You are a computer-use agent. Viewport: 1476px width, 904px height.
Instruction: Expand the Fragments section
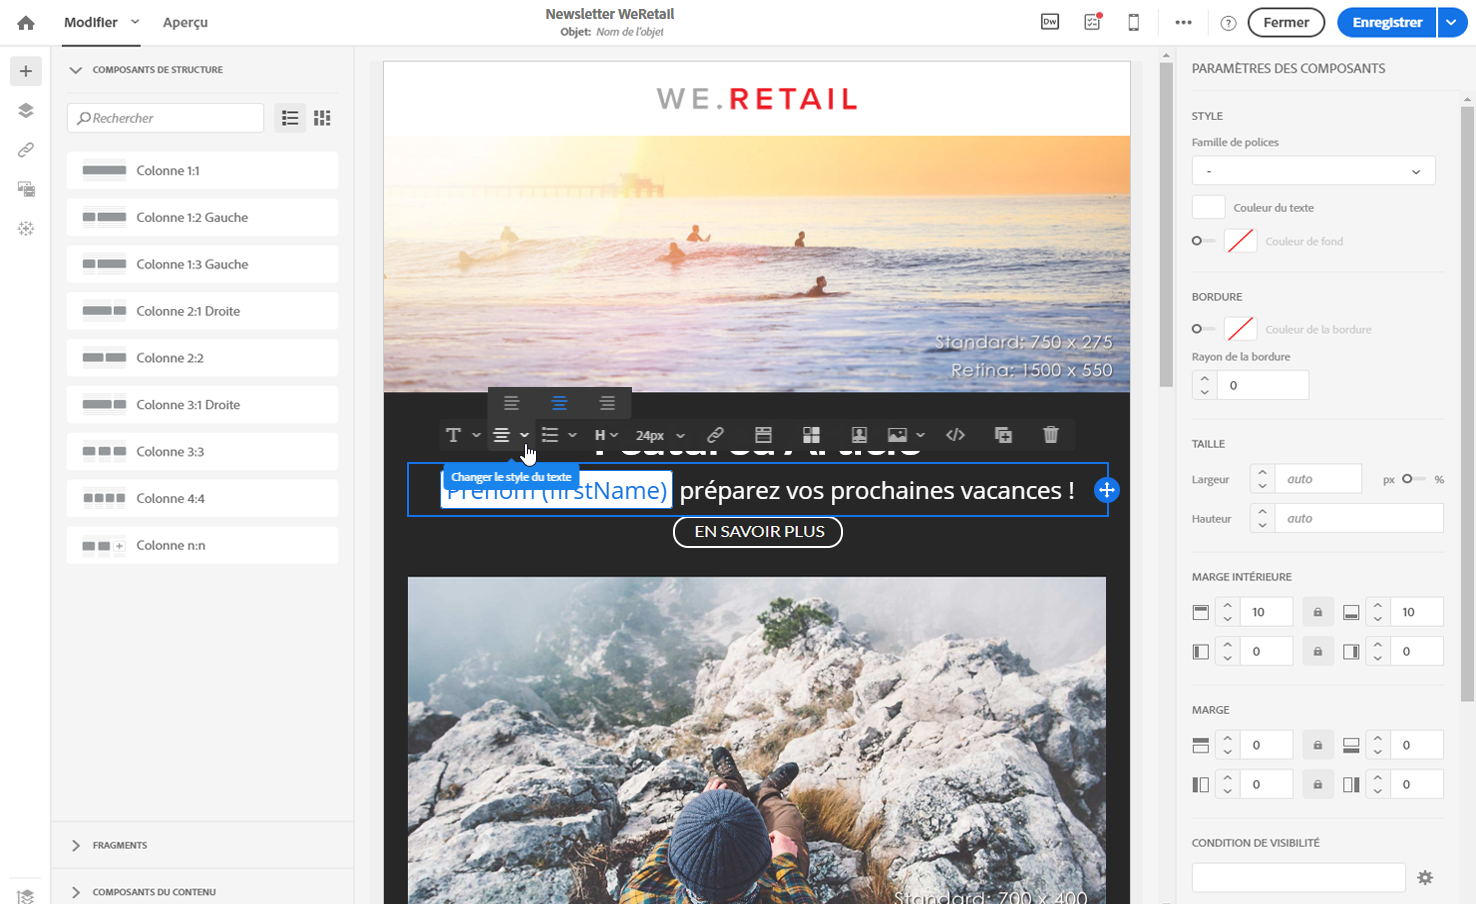pos(119,845)
